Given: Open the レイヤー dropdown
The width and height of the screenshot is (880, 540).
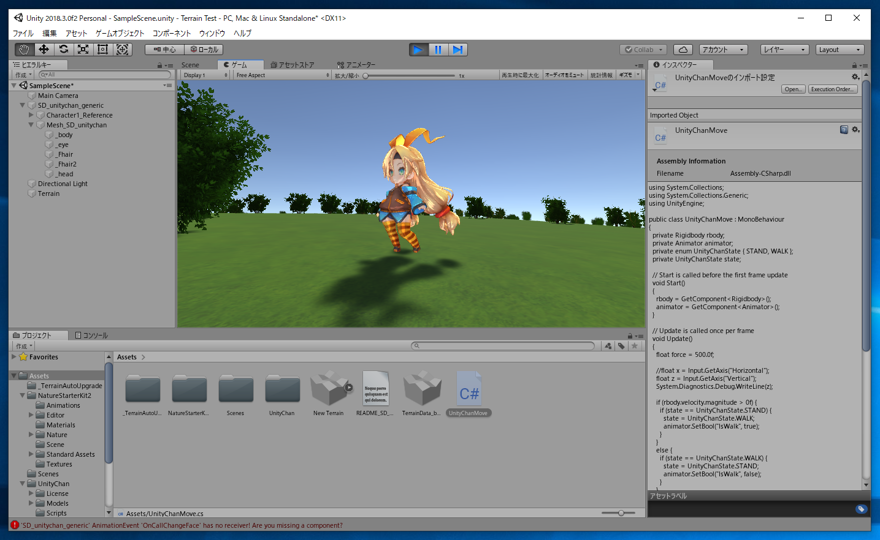Looking at the screenshot, I should pyautogui.click(x=784, y=49).
